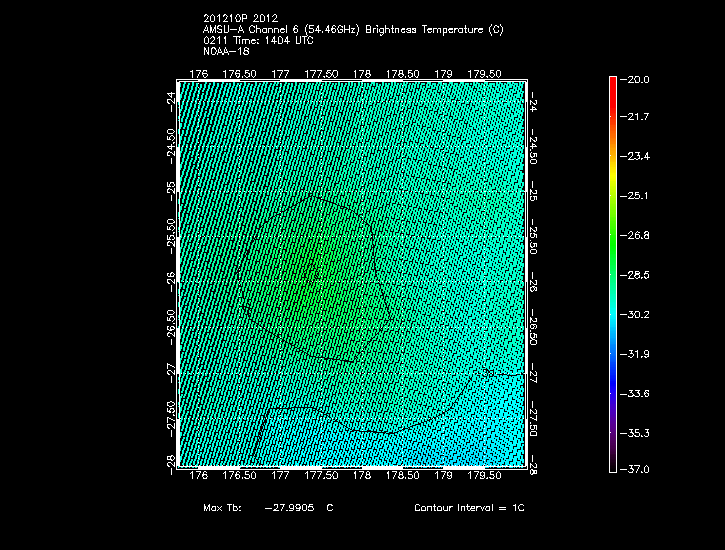Click the 178 longitude label on top axis
725x550 pixels.
click(x=362, y=74)
